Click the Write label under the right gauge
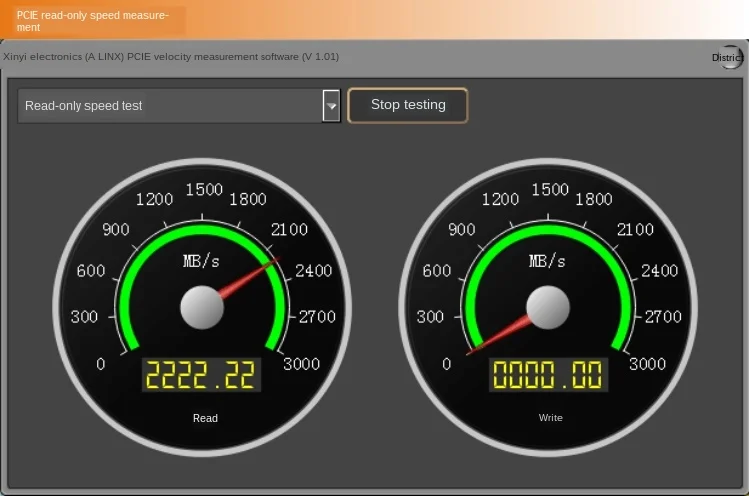 click(x=551, y=418)
